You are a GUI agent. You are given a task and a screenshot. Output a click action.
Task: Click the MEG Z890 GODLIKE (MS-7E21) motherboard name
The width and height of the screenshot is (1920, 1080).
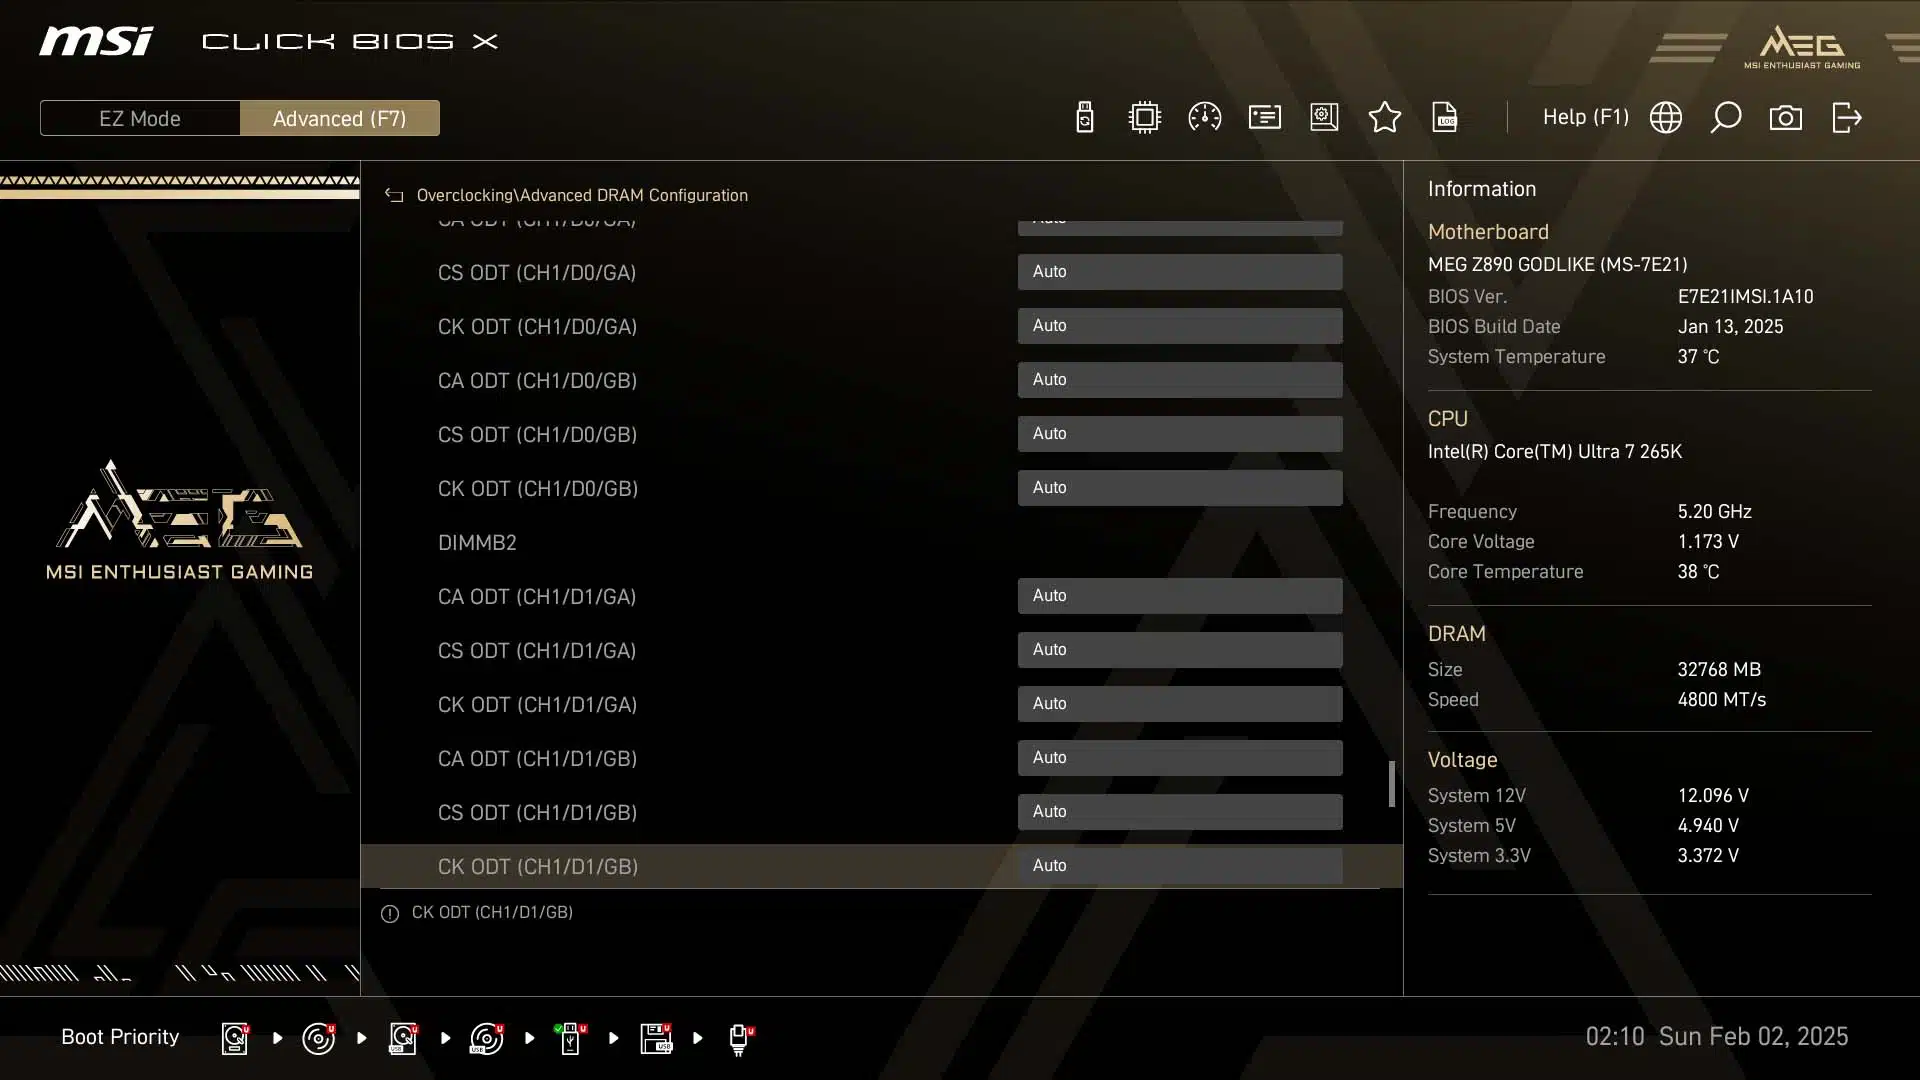[1557, 265]
